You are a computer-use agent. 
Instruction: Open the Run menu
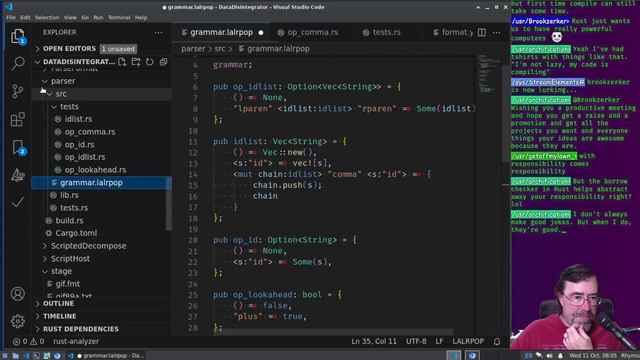tap(98, 18)
